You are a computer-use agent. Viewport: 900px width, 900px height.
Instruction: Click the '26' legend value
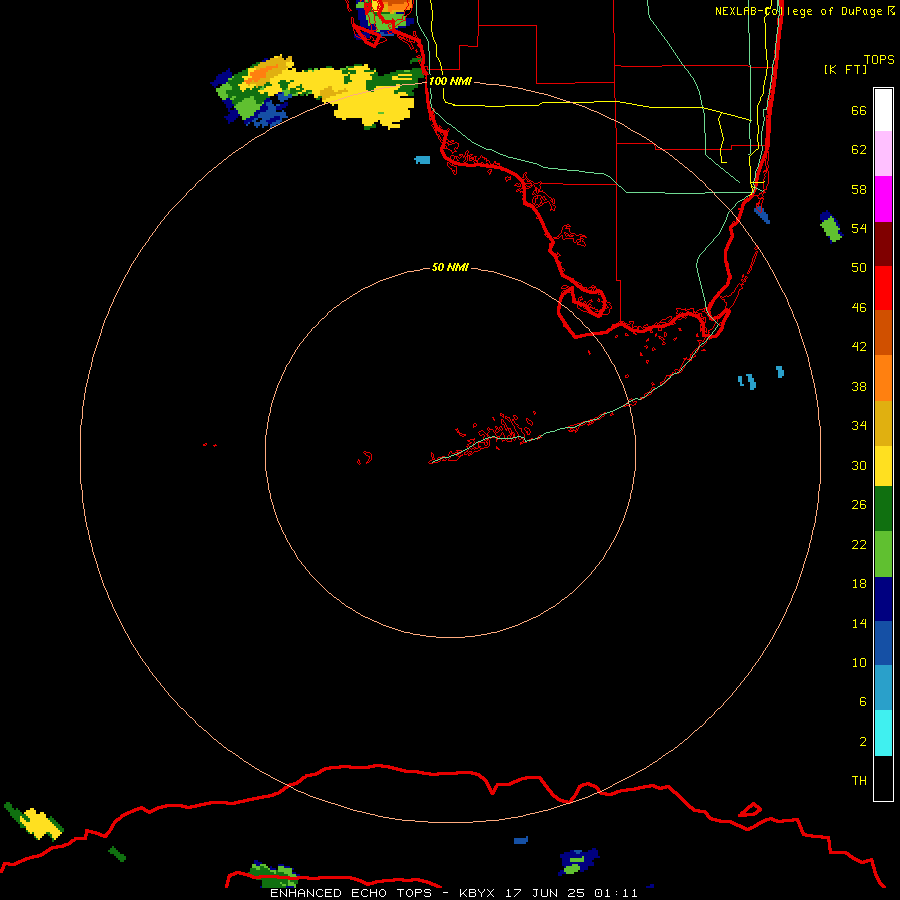coord(859,505)
